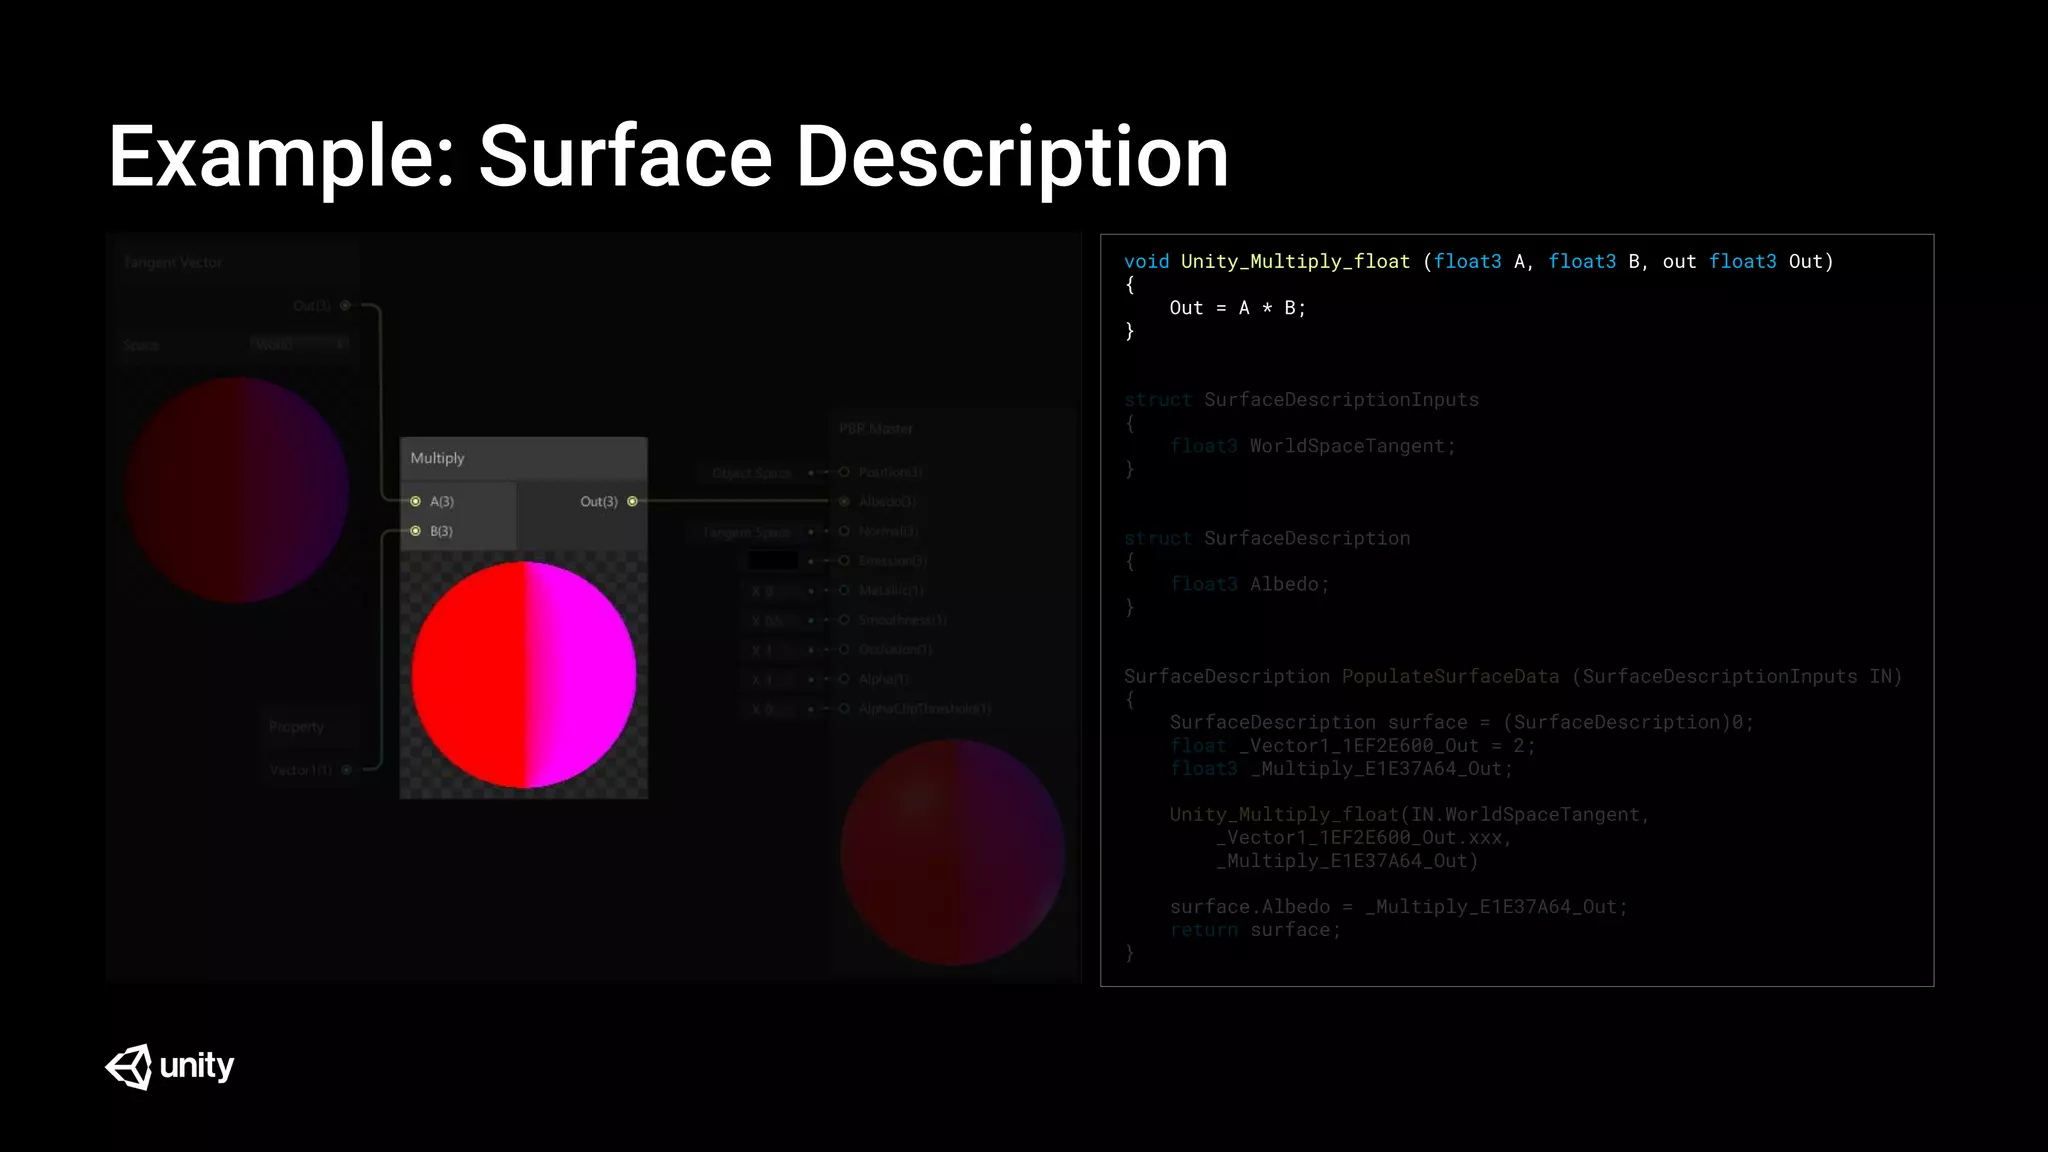The image size is (2048, 1152).
Task: Click the A(3) input port on the Multiply node
Action: click(x=416, y=501)
